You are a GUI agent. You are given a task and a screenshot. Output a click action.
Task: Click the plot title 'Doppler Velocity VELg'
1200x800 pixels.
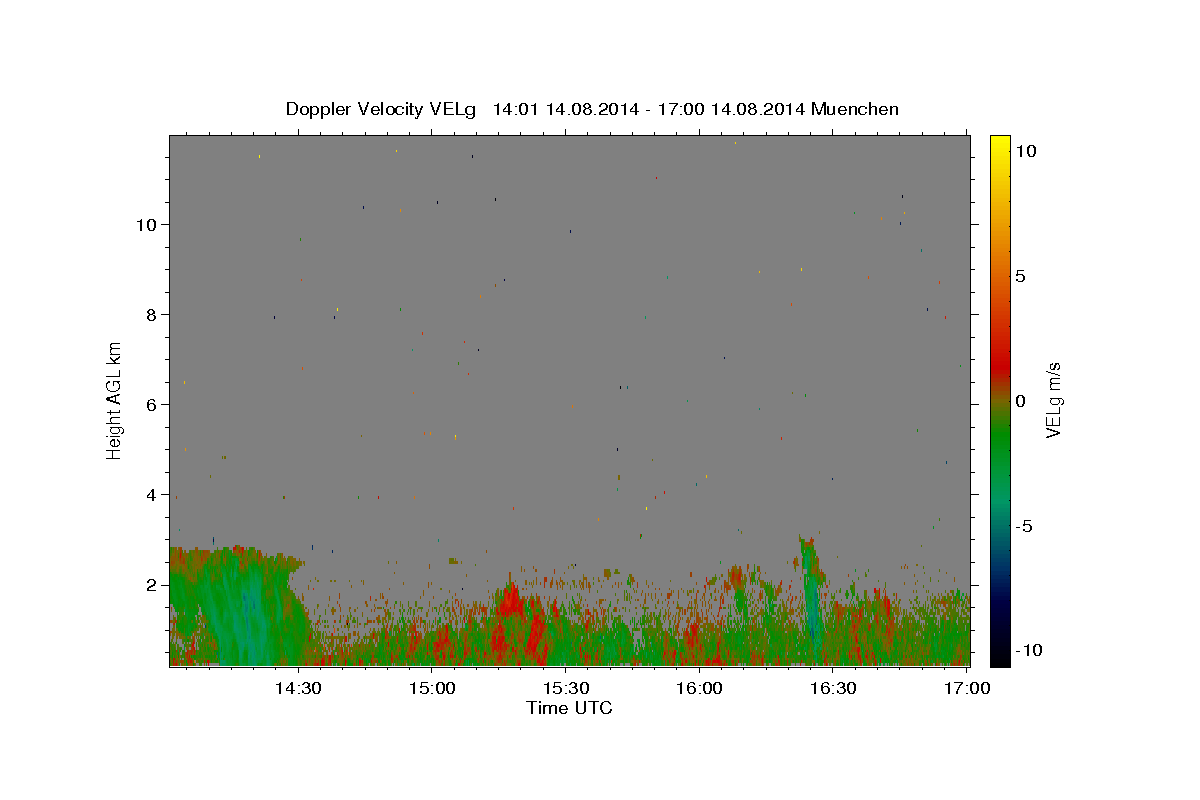pos(383,109)
